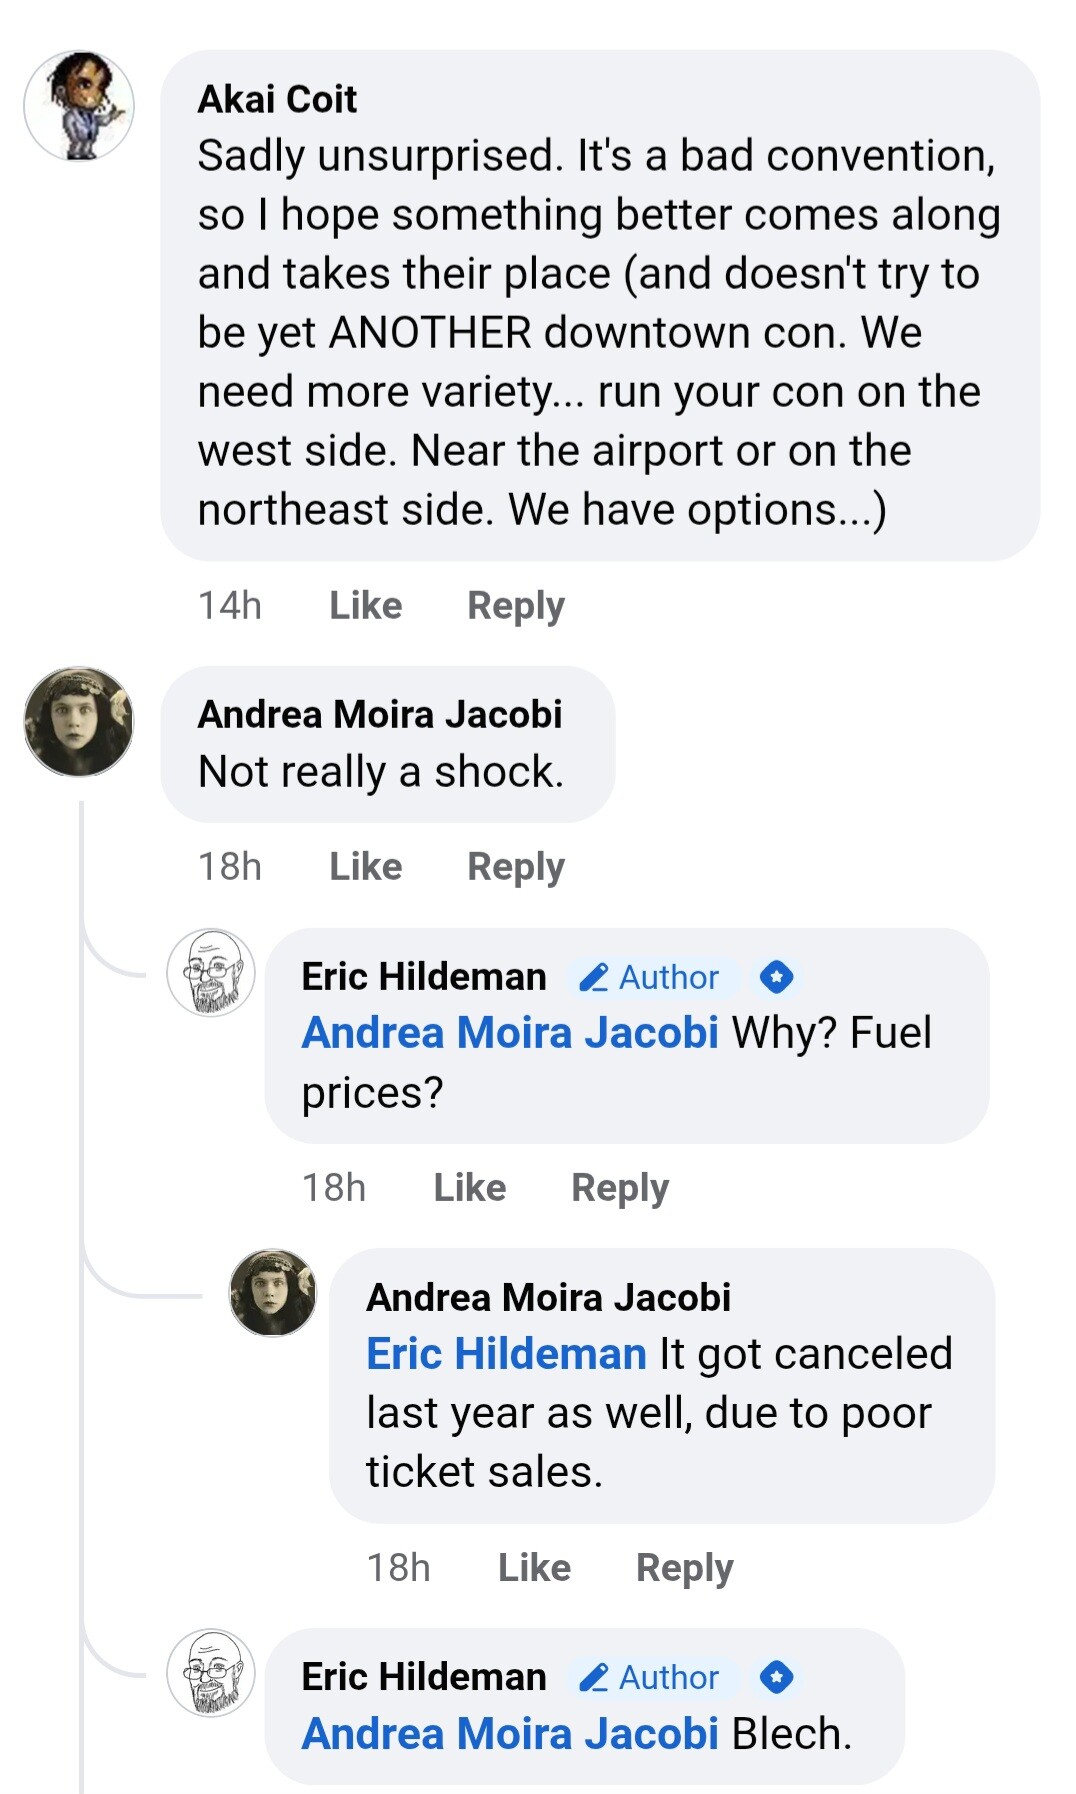Open Andrea Moira Jacobi mention before "Blech"
Viewport: 1076px width, 1794px height.
pyautogui.click(x=510, y=1734)
